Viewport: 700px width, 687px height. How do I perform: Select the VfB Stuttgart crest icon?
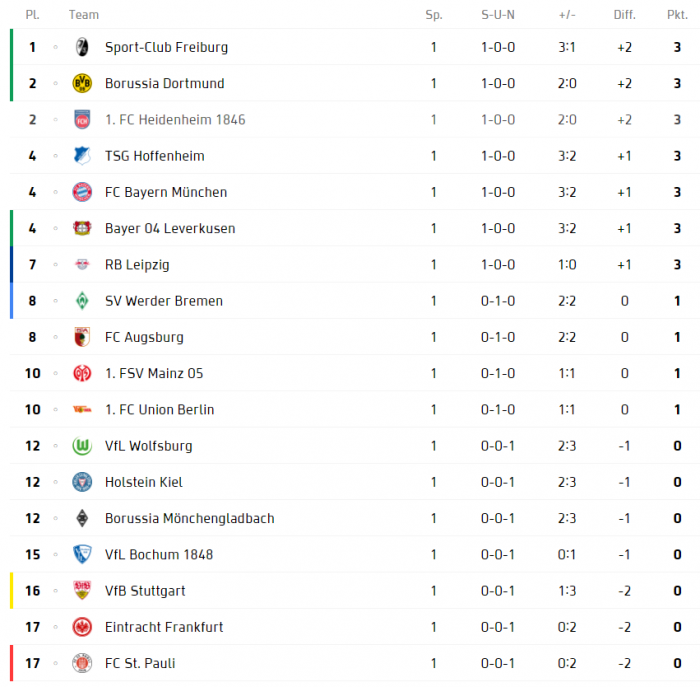(x=82, y=590)
